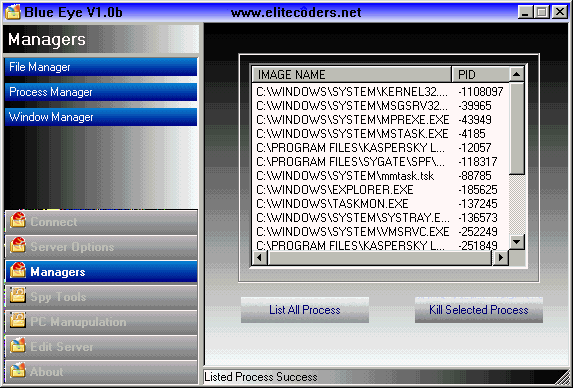573x388 pixels.
Task: Switch to the Server Options section
Action: pos(101,247)
